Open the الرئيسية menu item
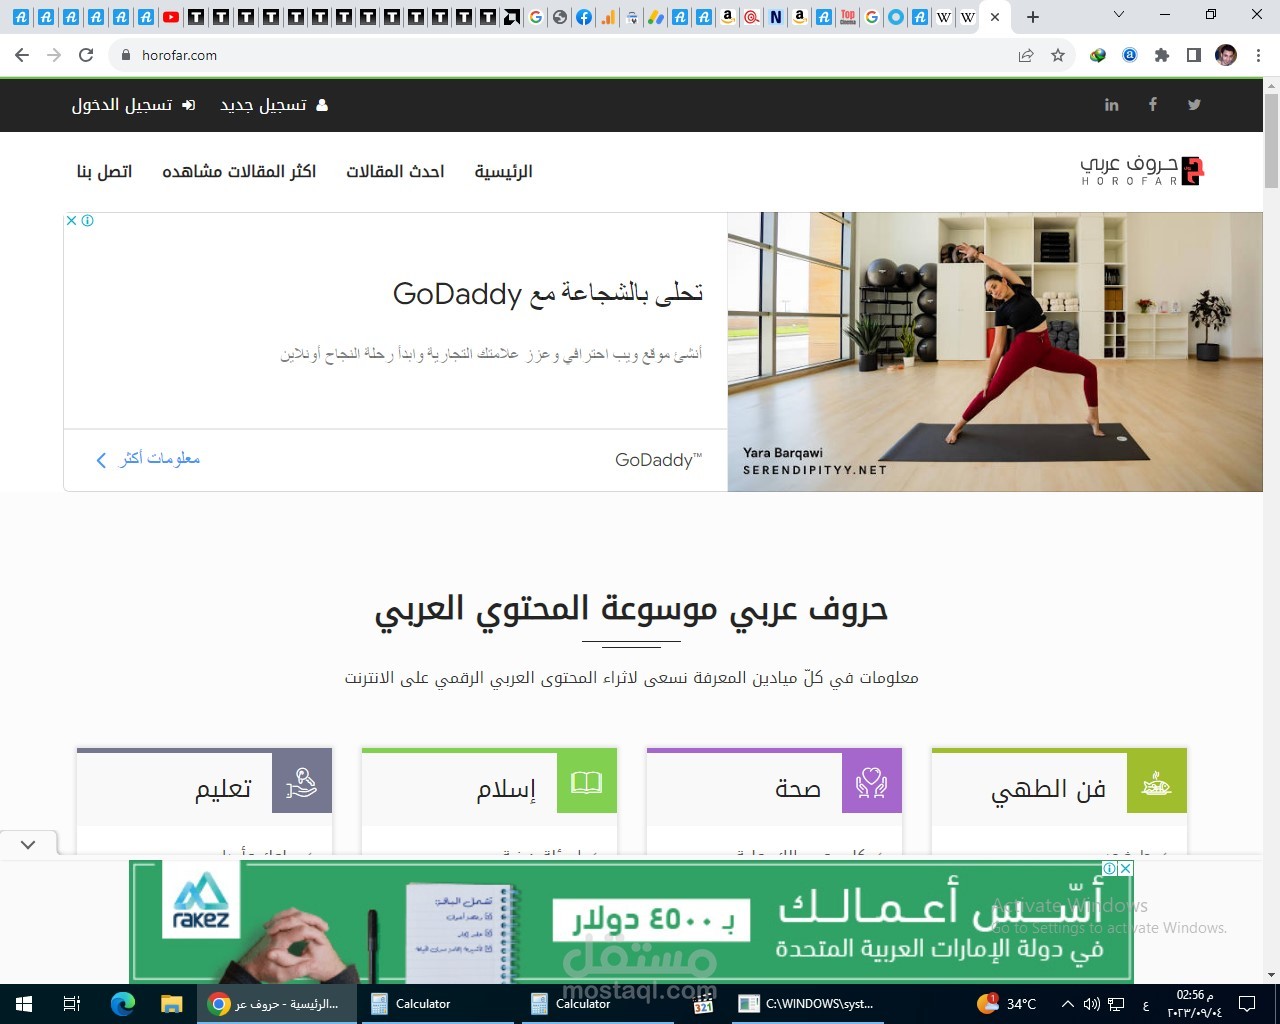Image resolution: width=1280 pixels, height=1024 pixels. tap(503, 172)
